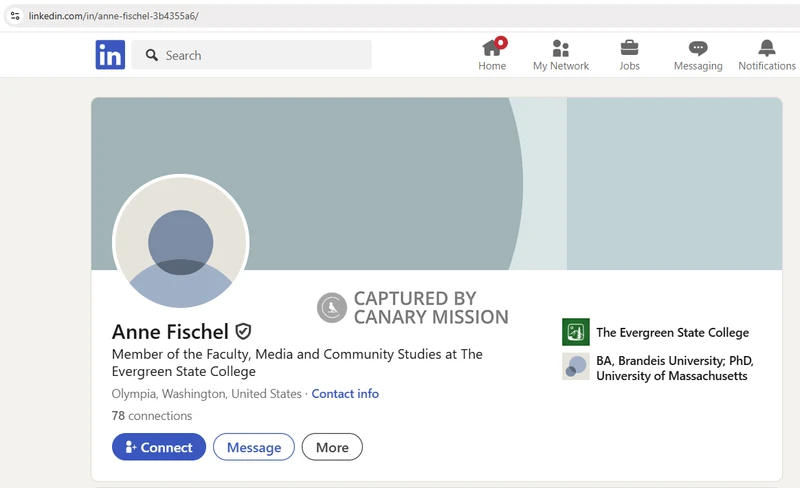
Task: Click the site info icon in address bar
Action: [15, 16]
